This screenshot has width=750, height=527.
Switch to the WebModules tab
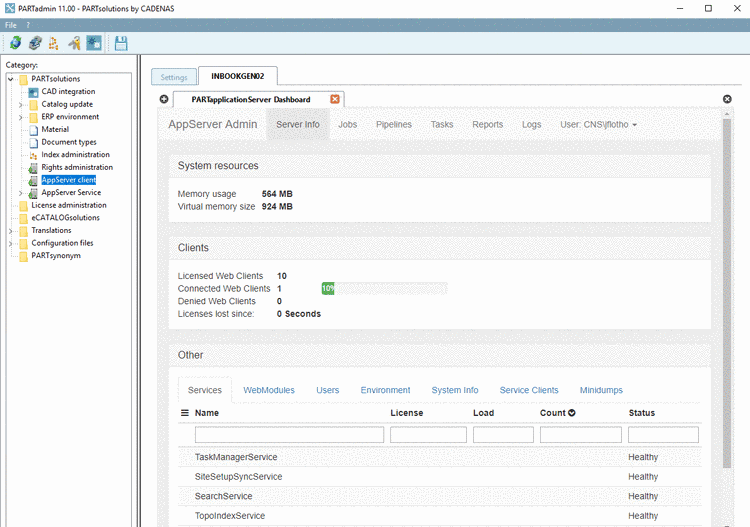(269, 390)
